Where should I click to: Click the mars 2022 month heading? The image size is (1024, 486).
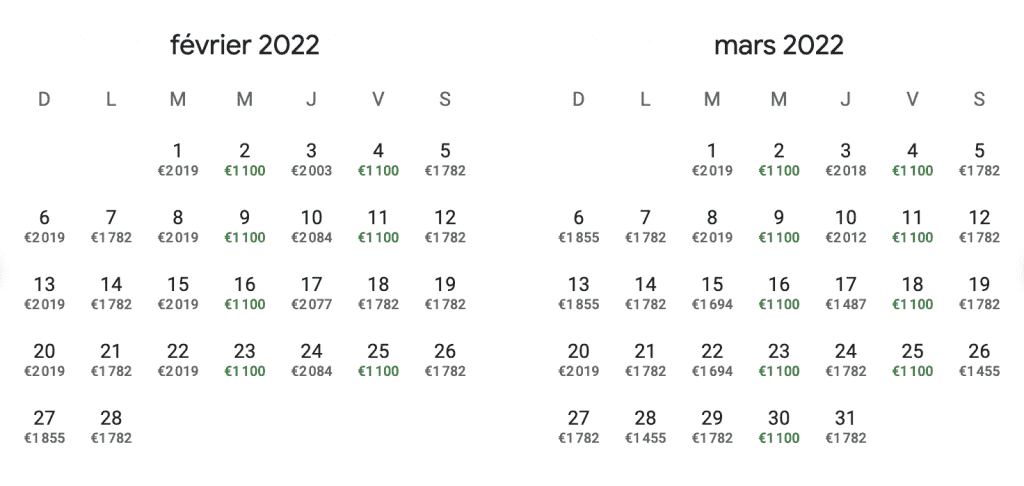coord(779,45)
